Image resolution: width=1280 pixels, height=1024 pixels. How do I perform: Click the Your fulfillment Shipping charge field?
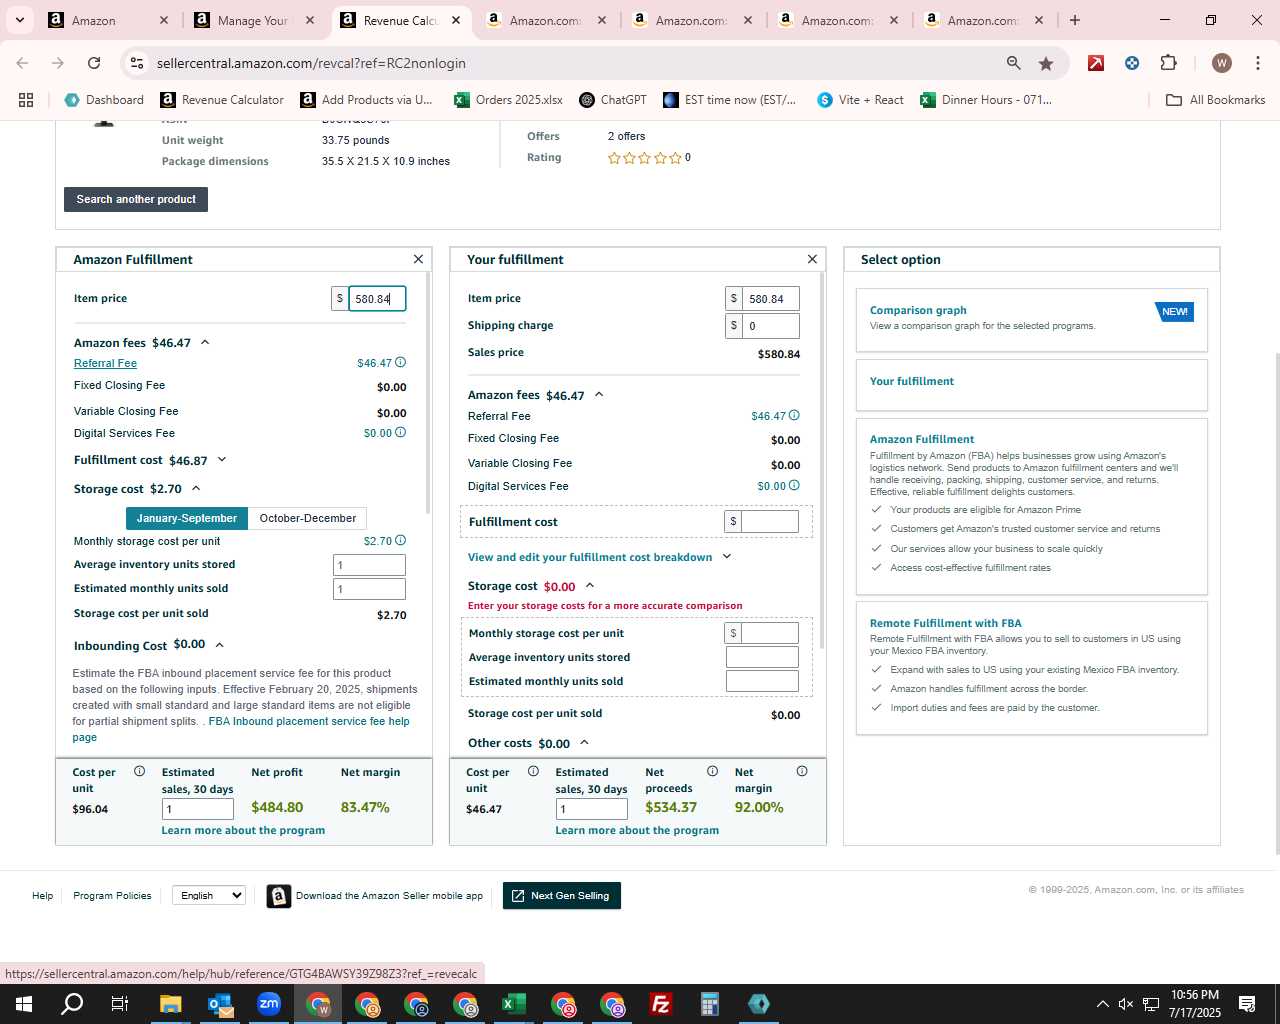pyautogui.click(x=771, y=326)
